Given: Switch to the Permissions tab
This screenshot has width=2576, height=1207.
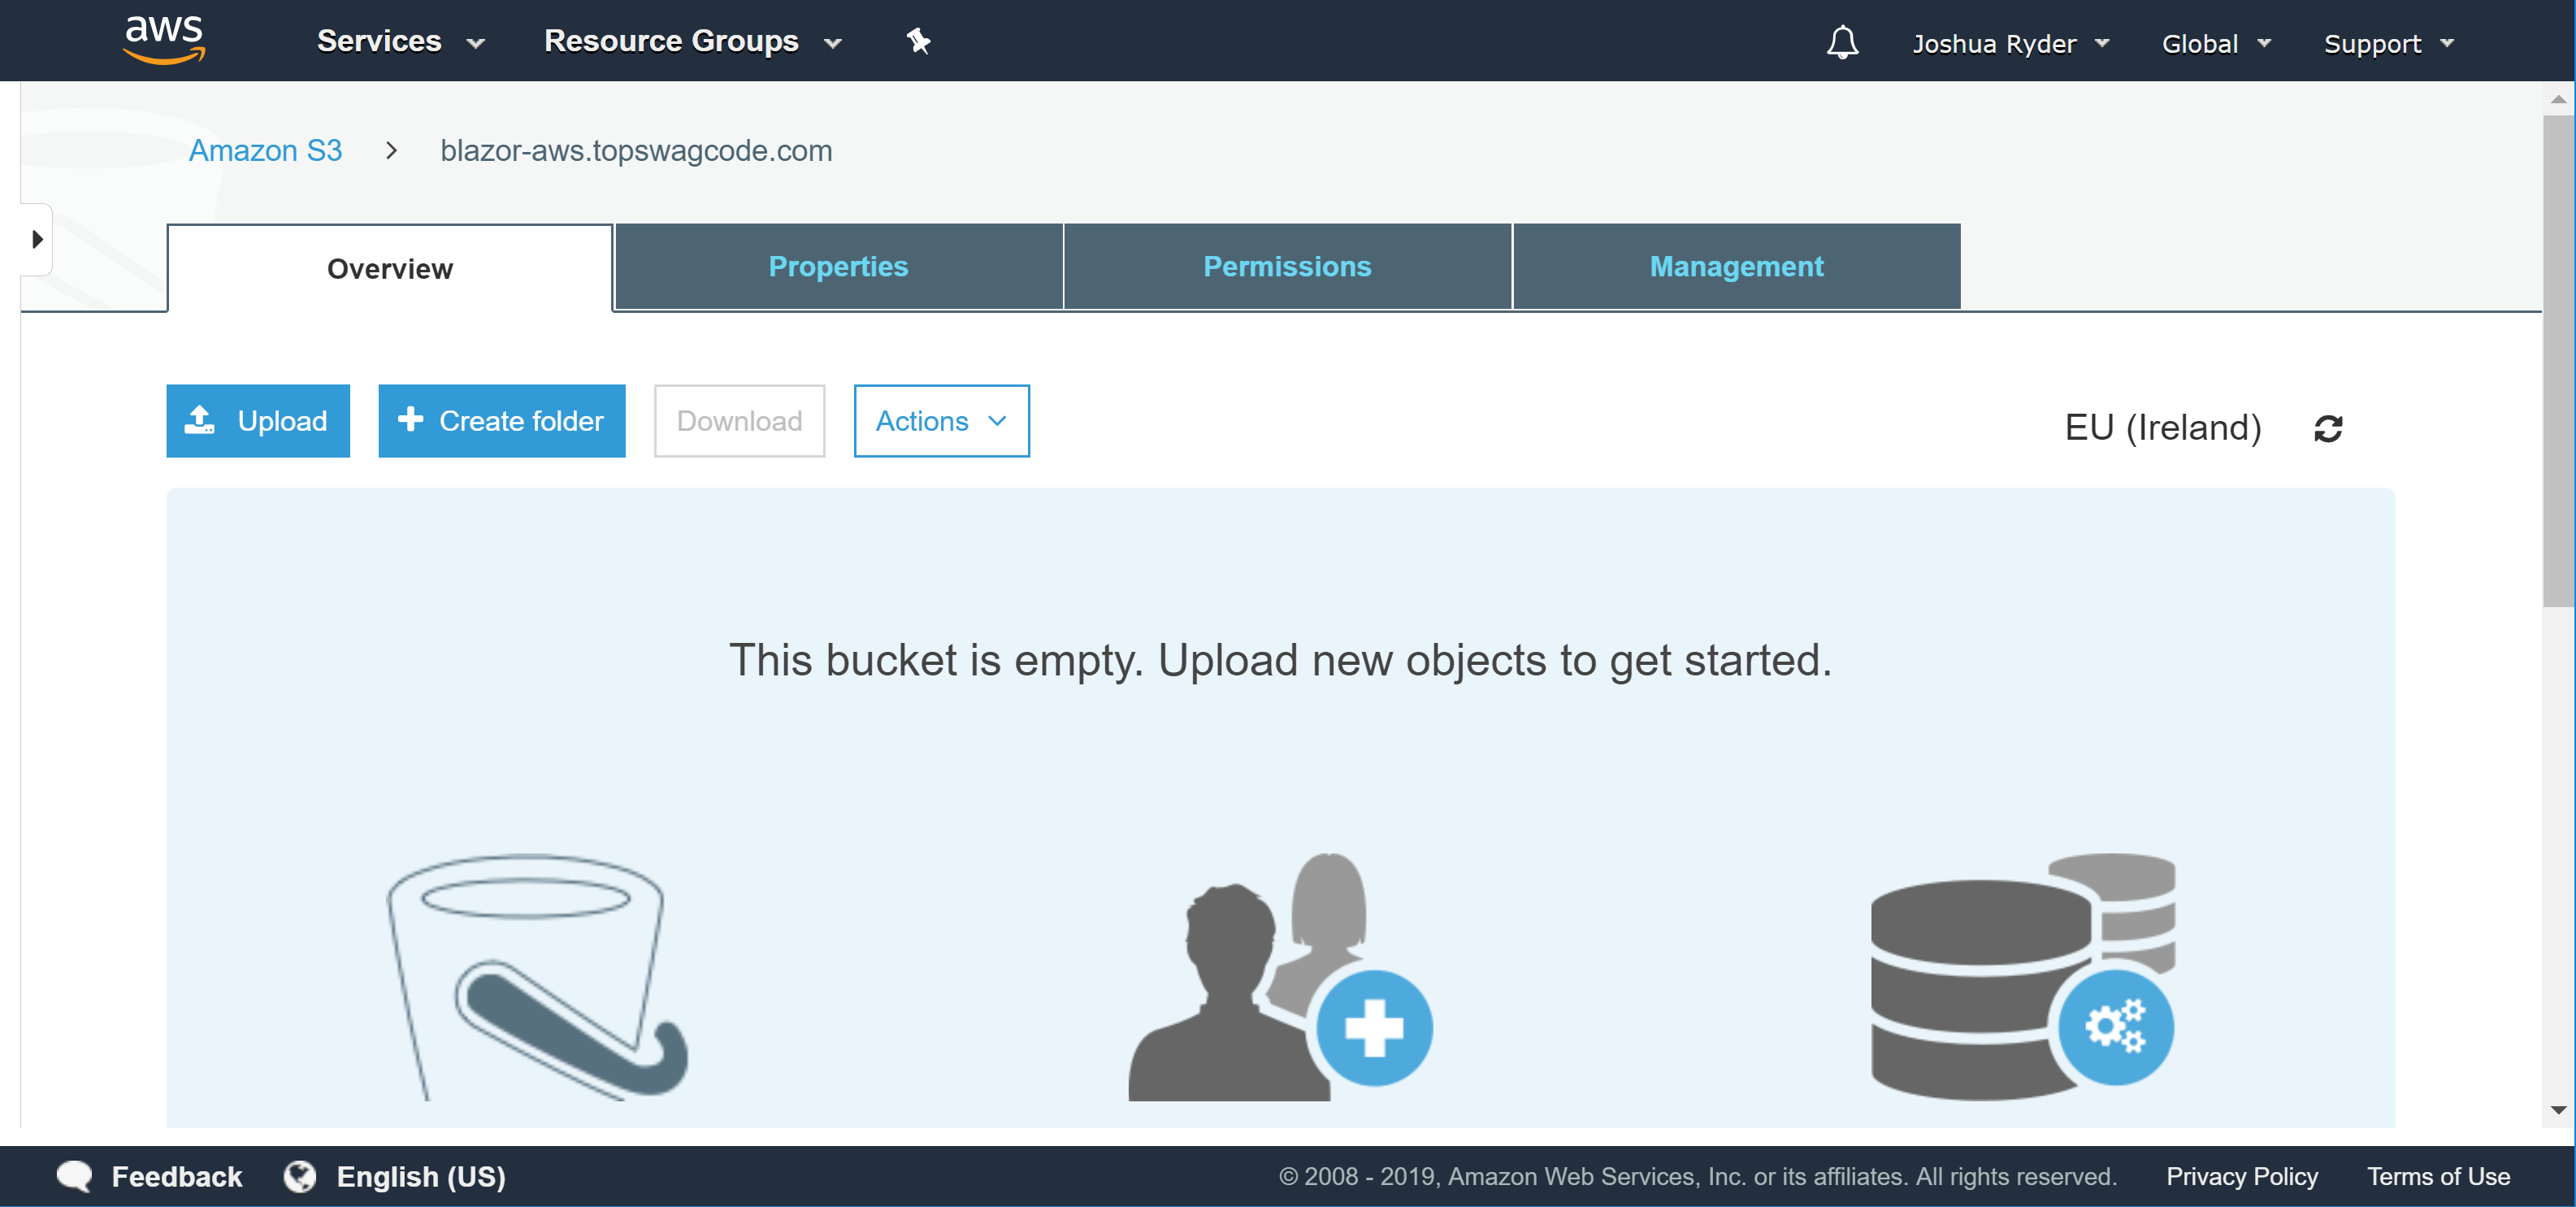Looking at the screenshot, I should 1287,267.
